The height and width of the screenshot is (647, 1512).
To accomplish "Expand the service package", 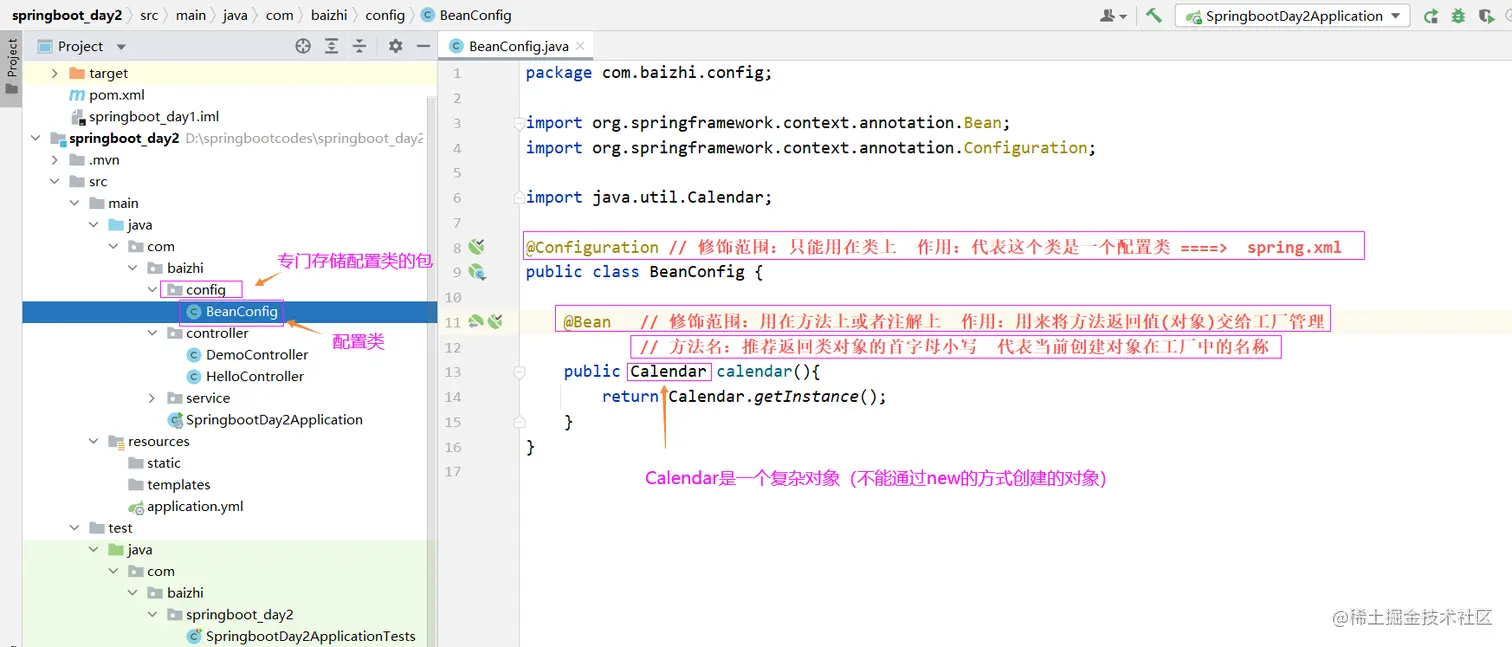I will pos(152,398).
